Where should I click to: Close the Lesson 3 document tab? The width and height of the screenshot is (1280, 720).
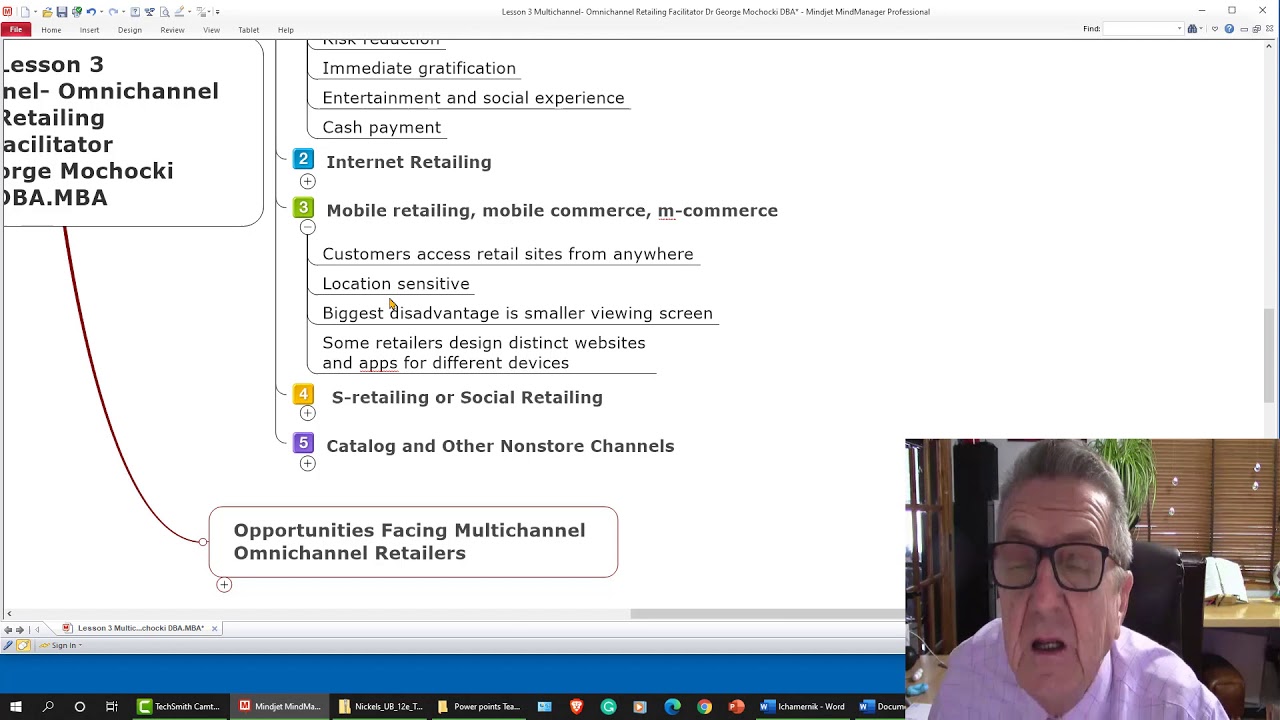click(x=214, y=628)
